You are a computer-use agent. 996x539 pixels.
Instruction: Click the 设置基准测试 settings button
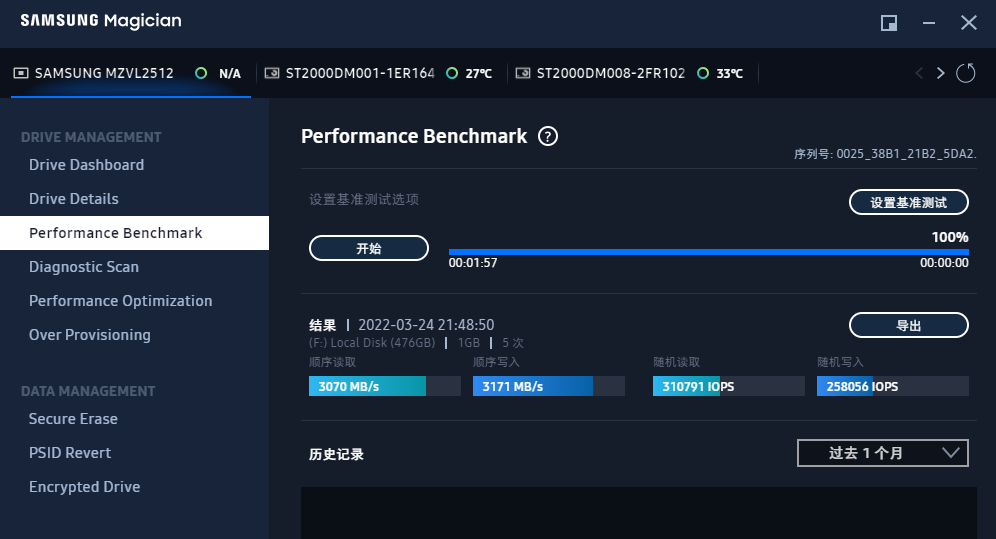point(908,202)
